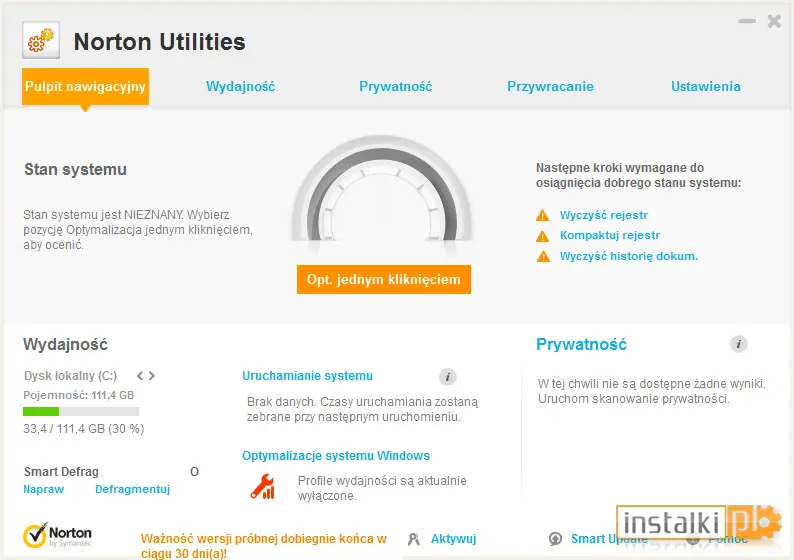
Task: Click the Stan systemu heading
Action: point(75,169)
